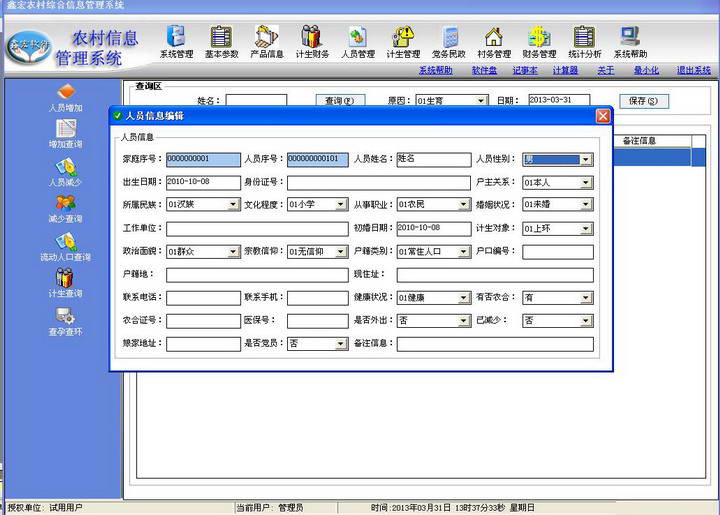720x515 pixels.
Task: Click the 户籍地 input field
Action: click(257, 275)
